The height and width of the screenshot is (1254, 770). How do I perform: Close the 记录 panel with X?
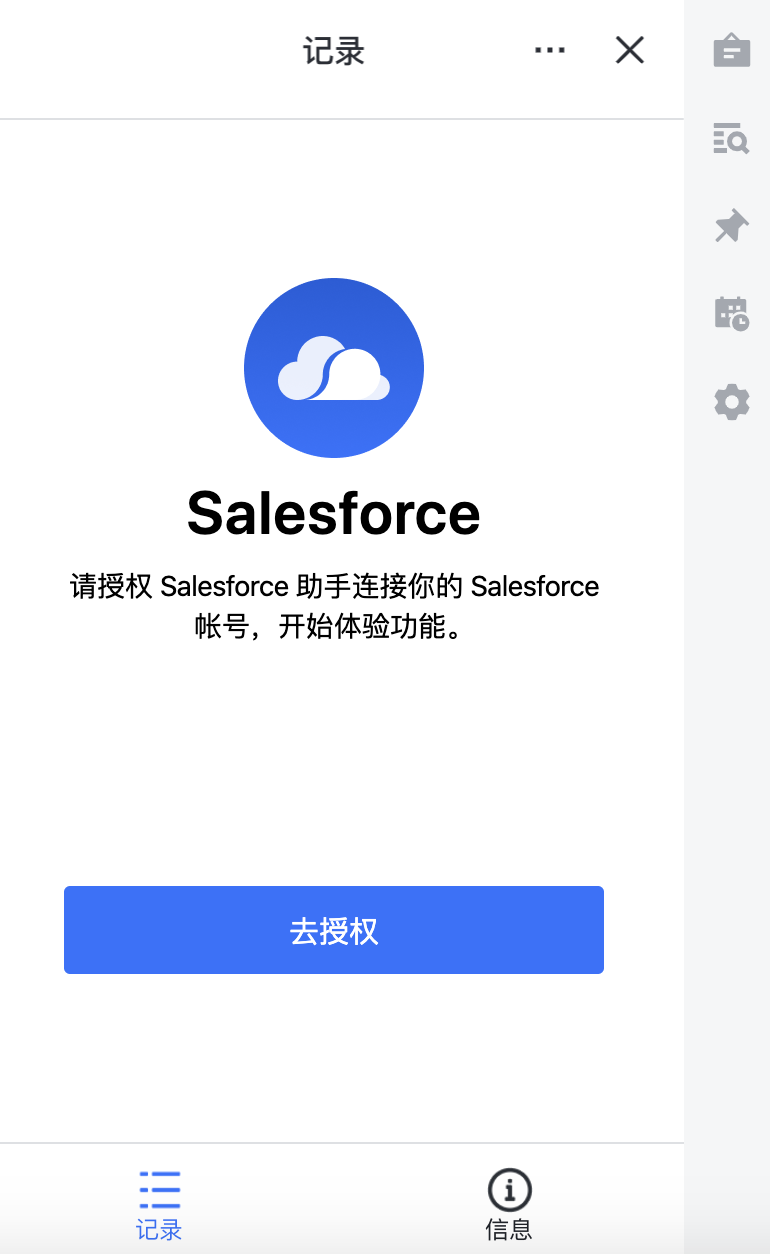click(x=629, y=50)
